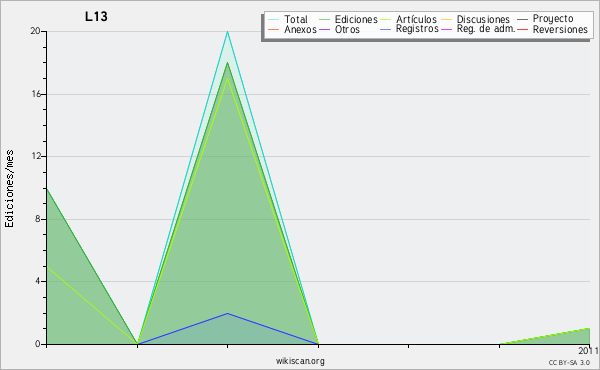Viewport: 600px width, 370px height.
Task: Select the Proyecto legend entry
Action: 553,19
